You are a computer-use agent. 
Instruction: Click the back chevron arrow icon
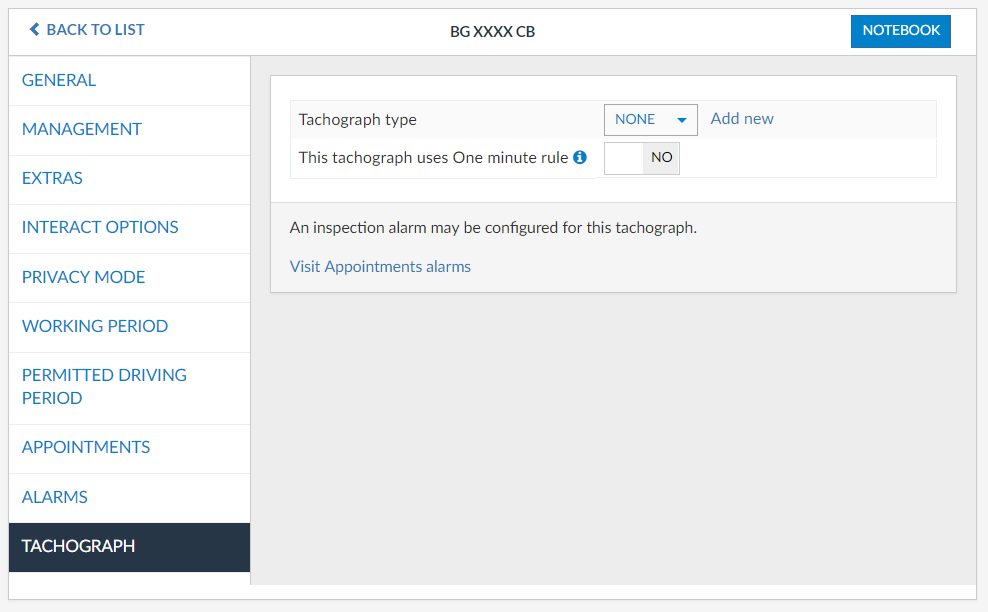click(x=34, y=30)
